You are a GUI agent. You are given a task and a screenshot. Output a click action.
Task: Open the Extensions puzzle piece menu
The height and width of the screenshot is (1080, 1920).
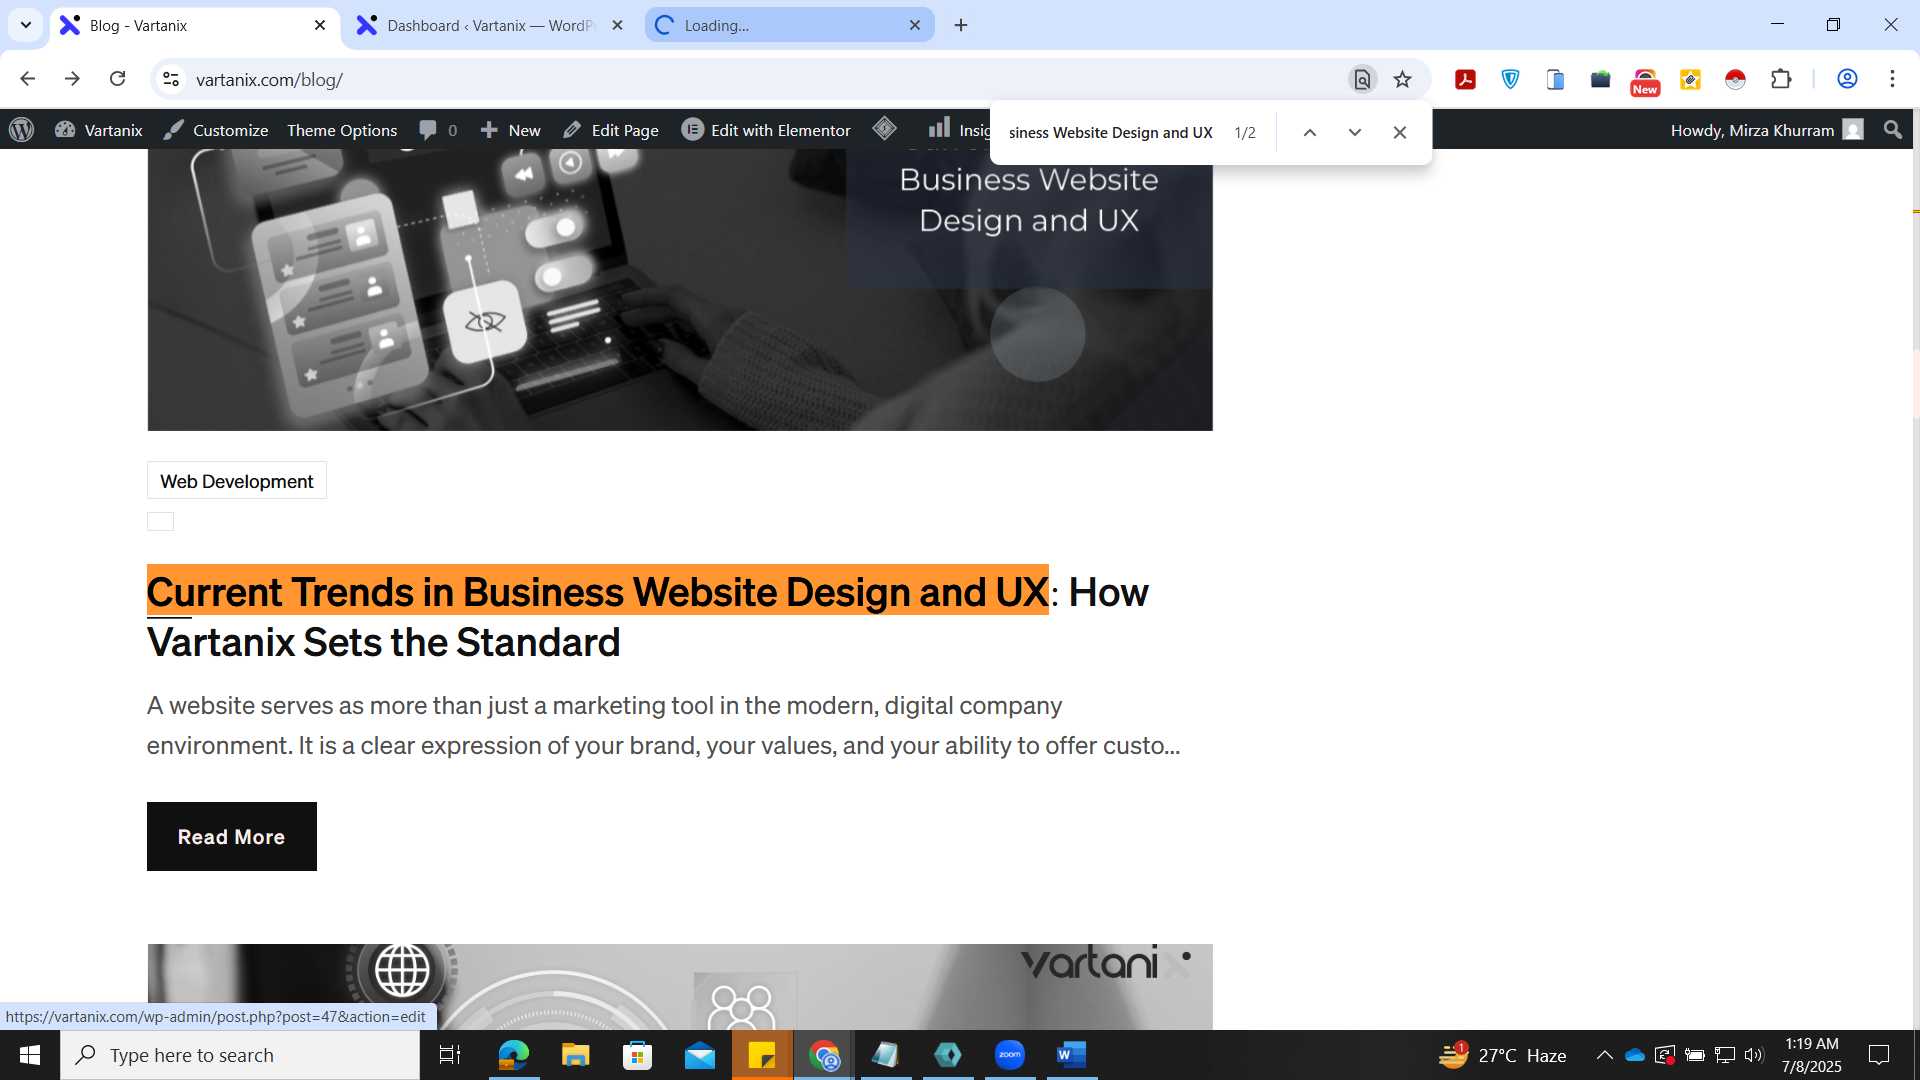1781,79
